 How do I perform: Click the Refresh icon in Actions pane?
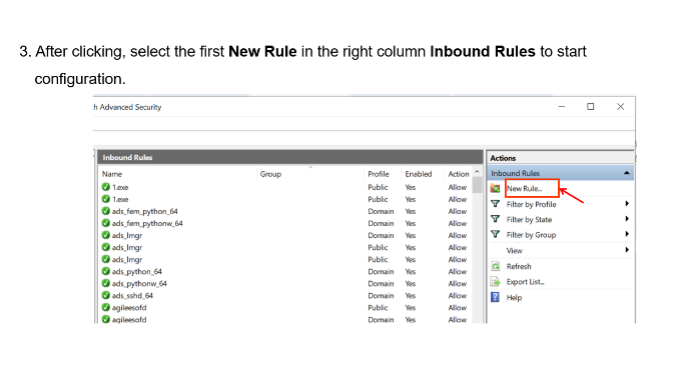pyautogui.click(x=495, y=266)
